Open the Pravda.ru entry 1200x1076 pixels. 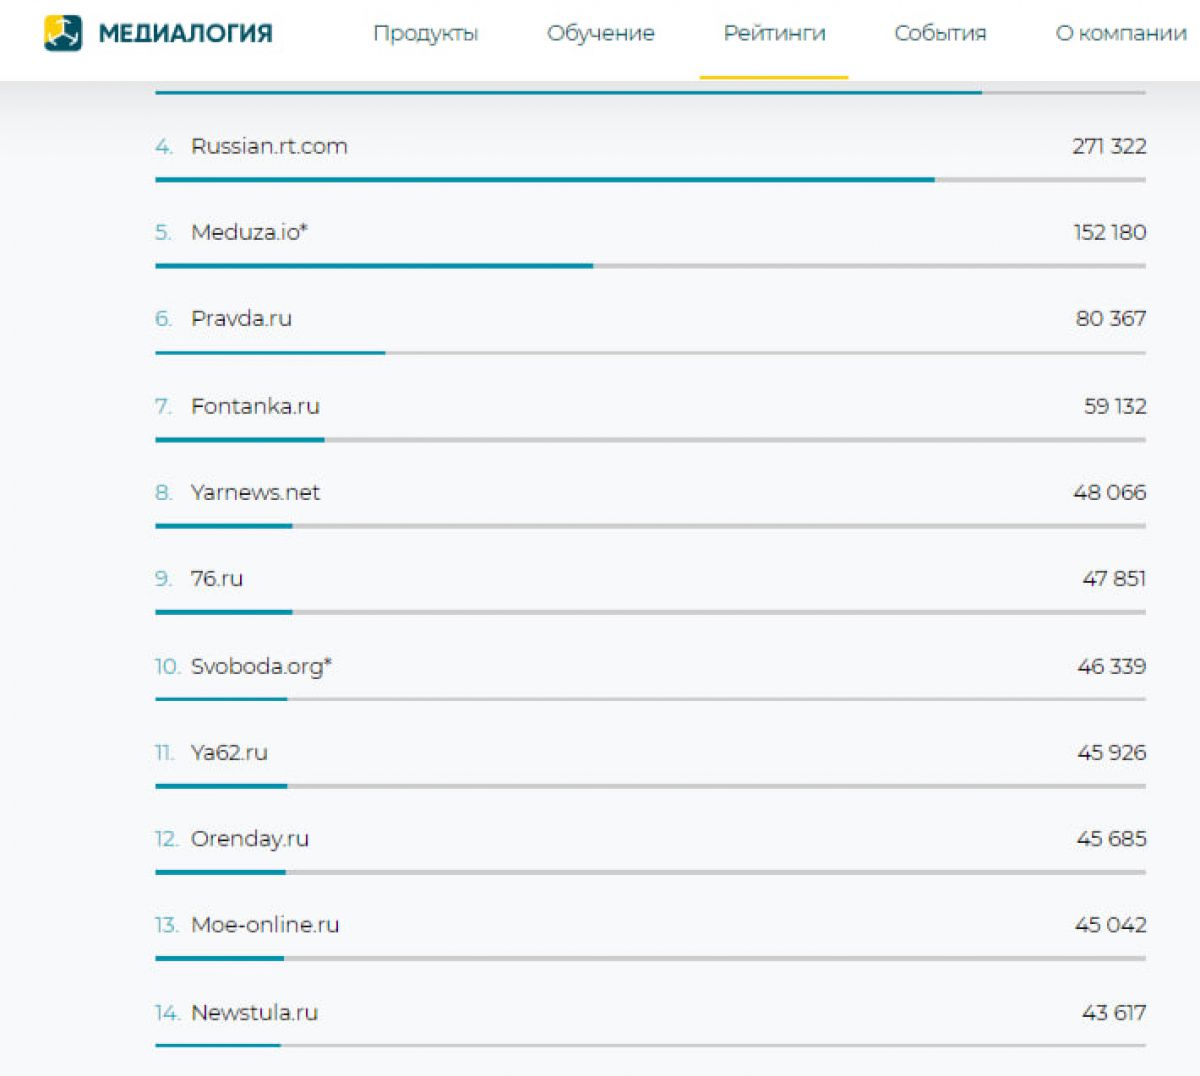pyautogui.click(x=241, y=318)
